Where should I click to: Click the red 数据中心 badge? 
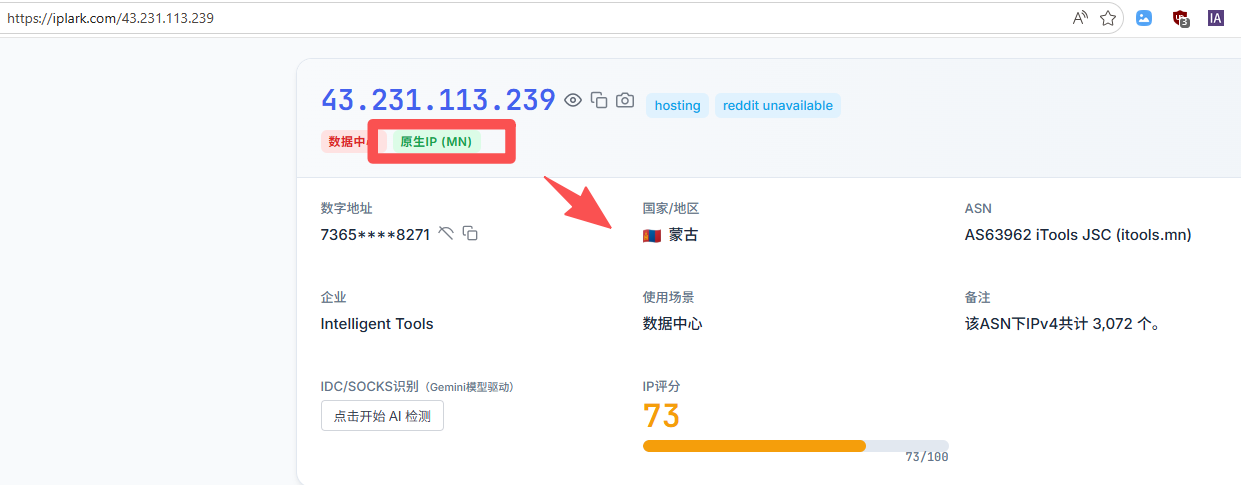click(x=345, y=142)
